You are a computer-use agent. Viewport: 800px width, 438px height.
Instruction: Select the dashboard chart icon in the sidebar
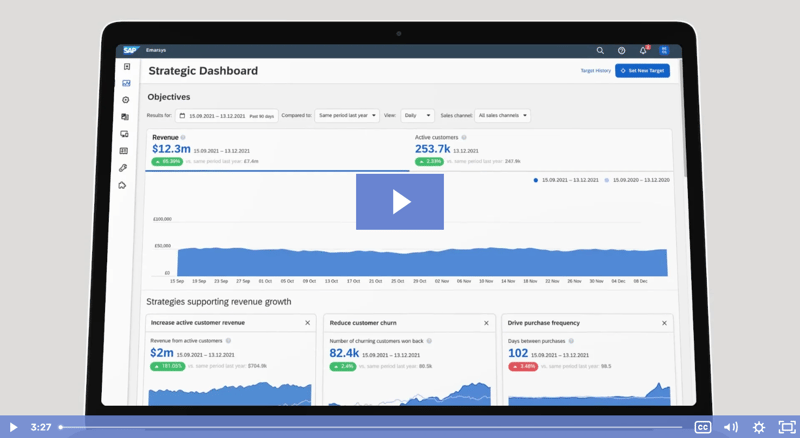point(125,83)
